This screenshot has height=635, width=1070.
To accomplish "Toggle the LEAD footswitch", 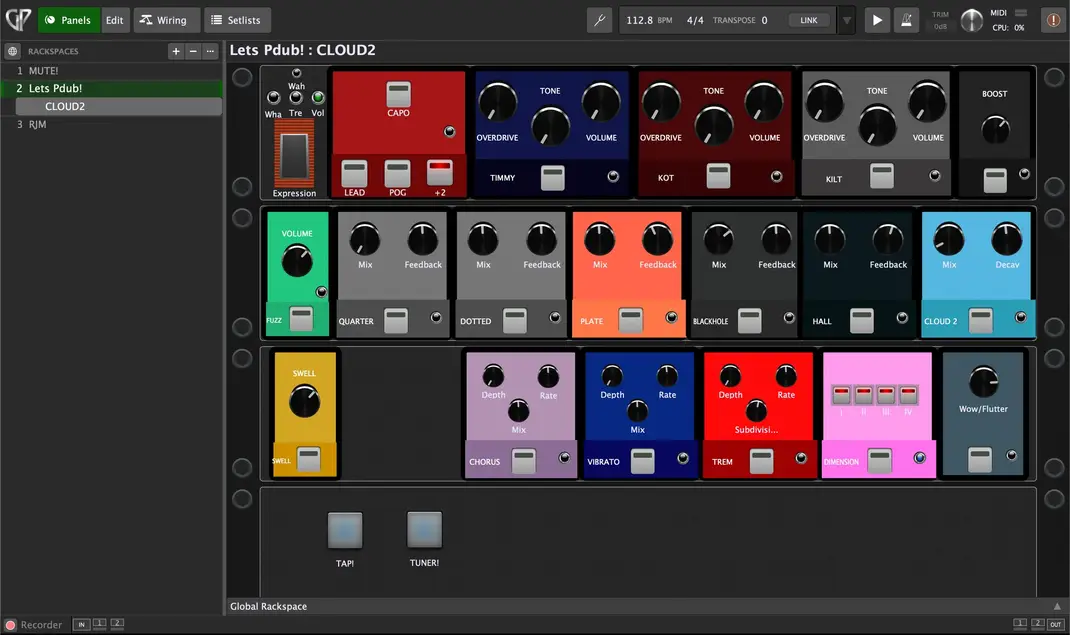I will click(x=354, y=173).
